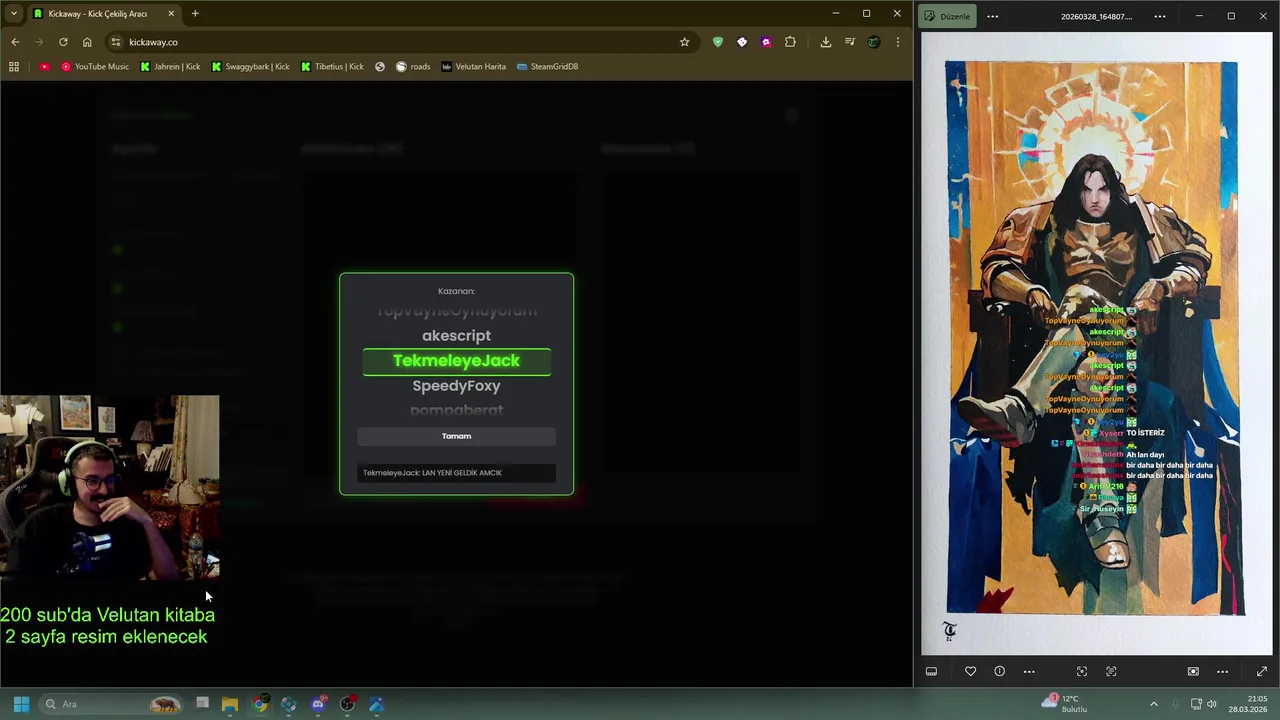
Task: Open the YouTube Music bookmark
Action: click(95, 67)
